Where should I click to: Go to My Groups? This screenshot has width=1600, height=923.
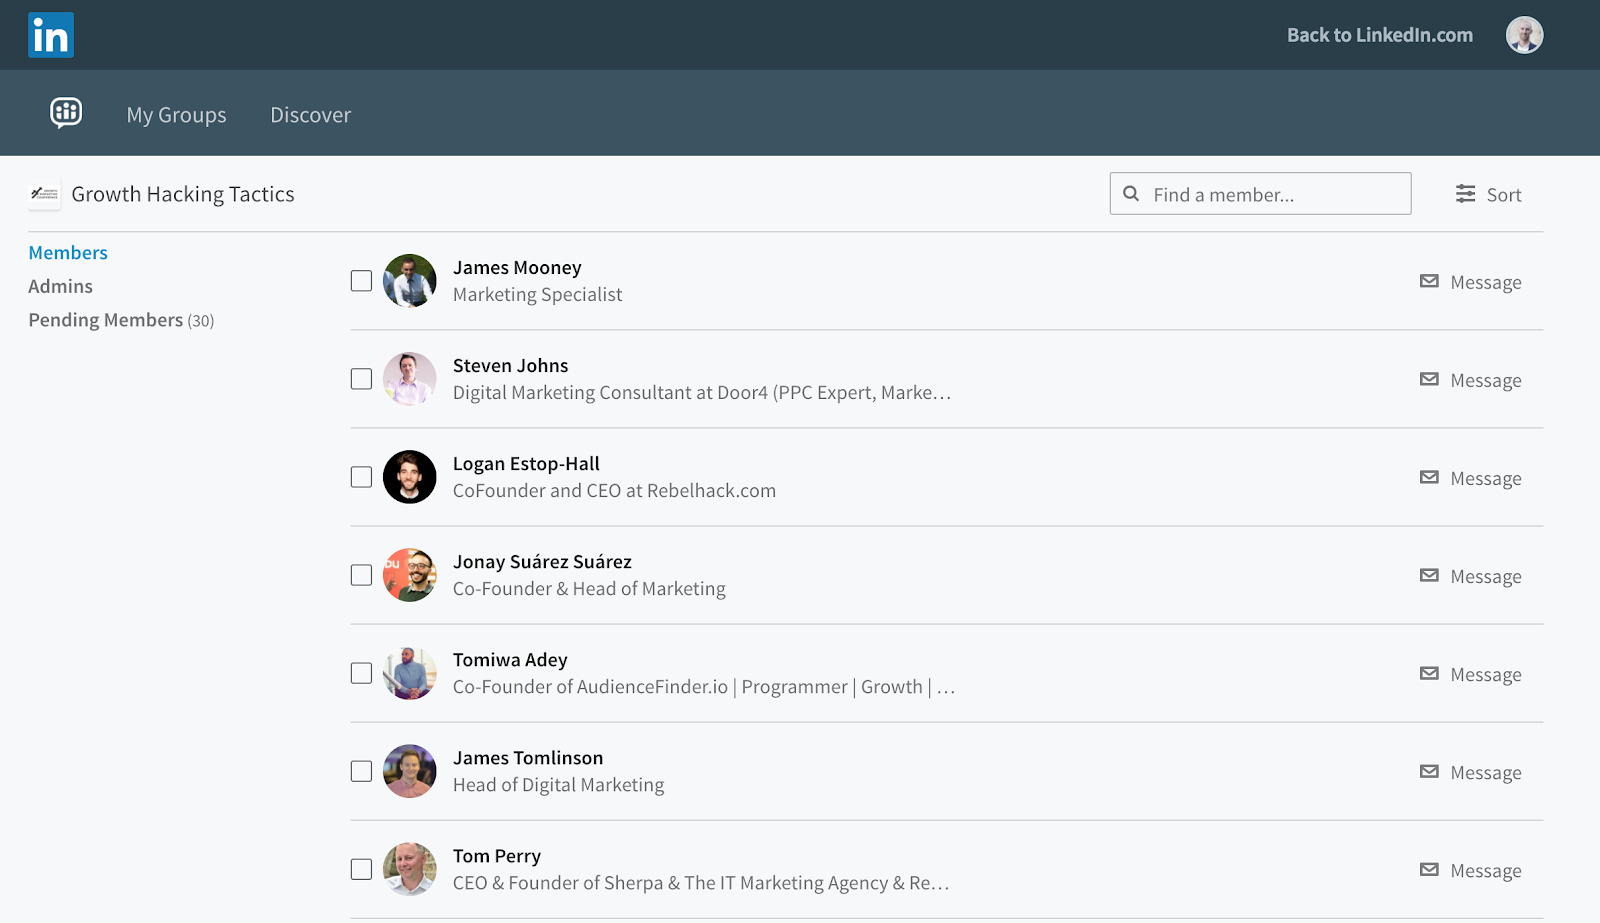coord(176,115)
